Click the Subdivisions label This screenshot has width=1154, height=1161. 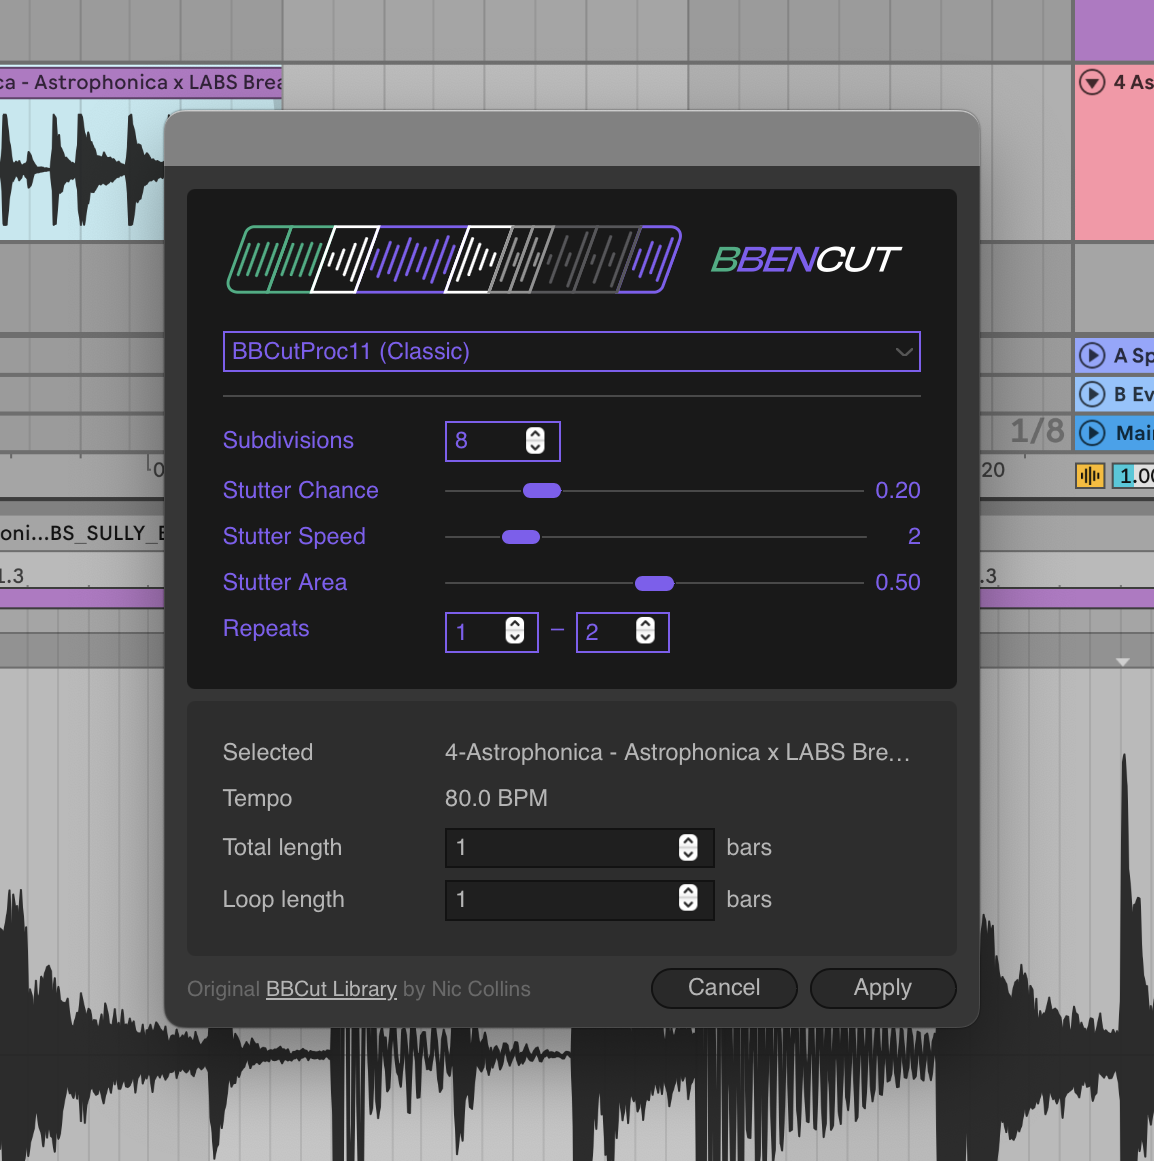pyautogui.click(x=288, y=441)
